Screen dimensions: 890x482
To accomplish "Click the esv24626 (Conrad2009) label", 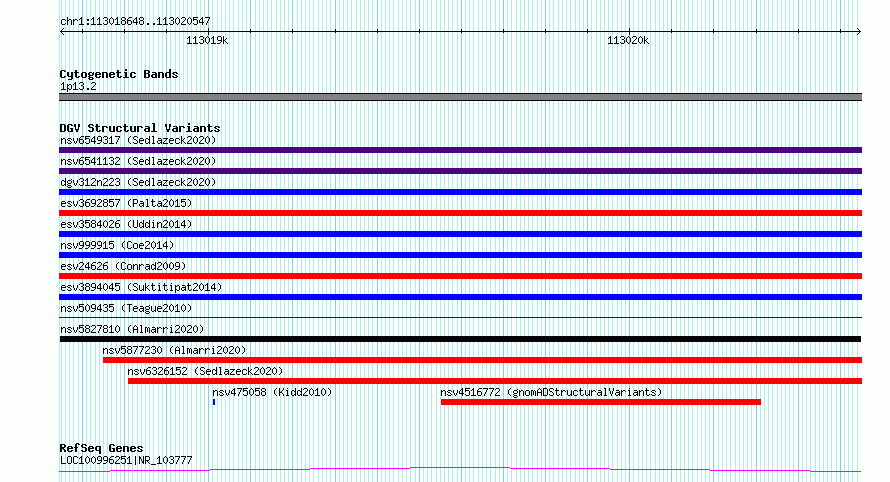I will (123, 266).
